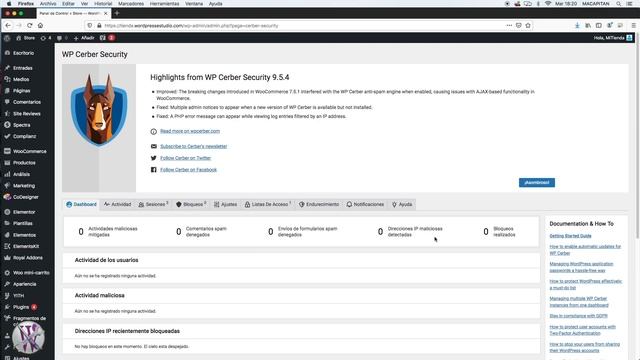Open Two-Factor Authentication how-to link
This screenshot has height=360, width=640.
[582, 330]
